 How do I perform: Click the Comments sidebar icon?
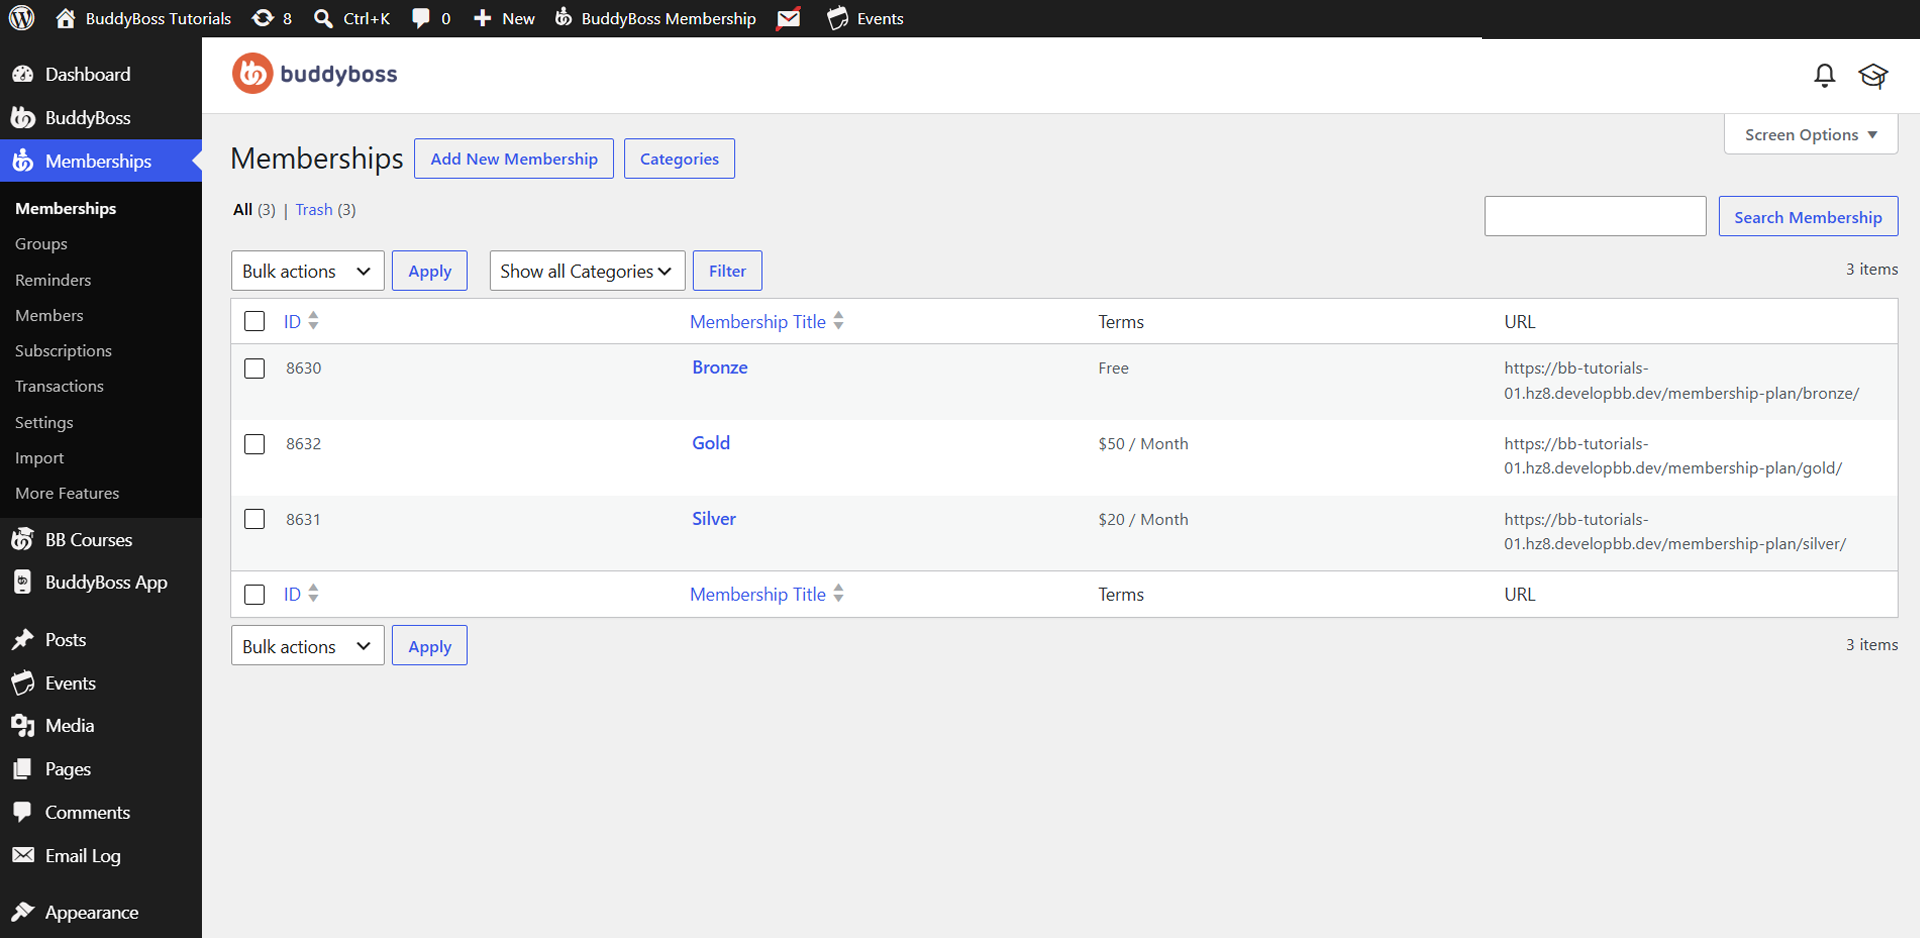click(22, 812)
